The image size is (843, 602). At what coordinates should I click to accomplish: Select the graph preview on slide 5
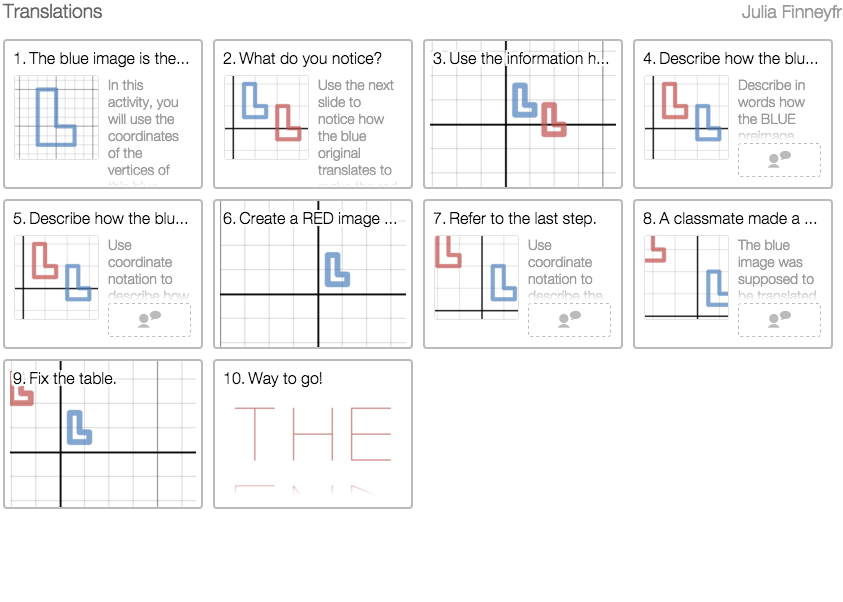[x=57, y=277]
